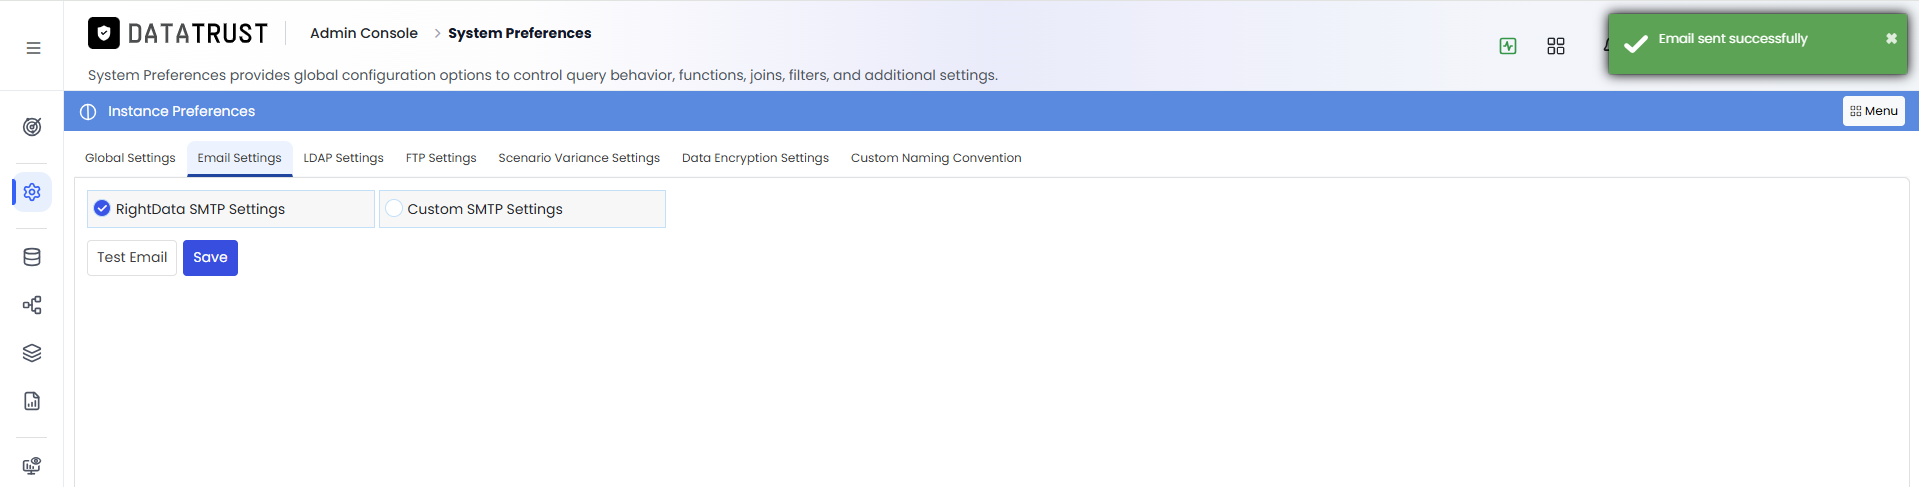Open Scenario Variance Settings tab
The width and height of the screenshot is (1919, 487).
(x=579, y=158)
